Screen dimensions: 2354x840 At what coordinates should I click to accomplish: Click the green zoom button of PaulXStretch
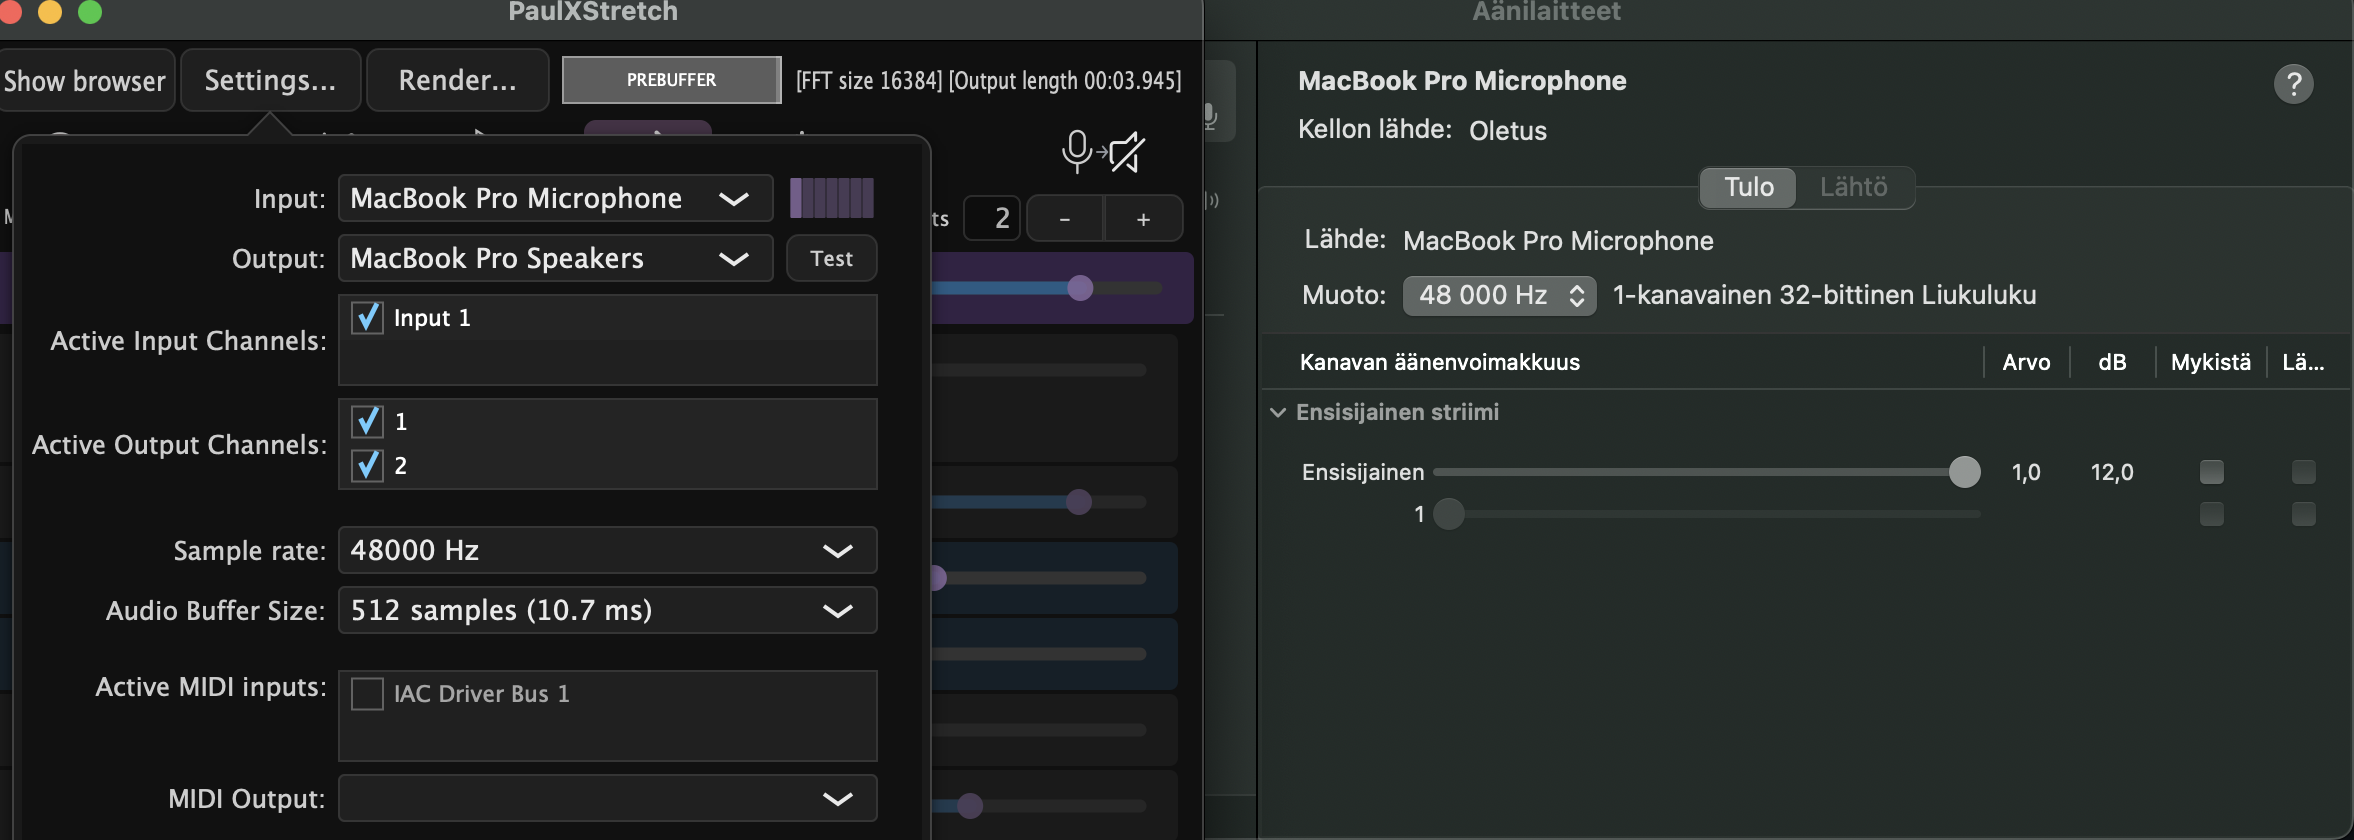90,11
